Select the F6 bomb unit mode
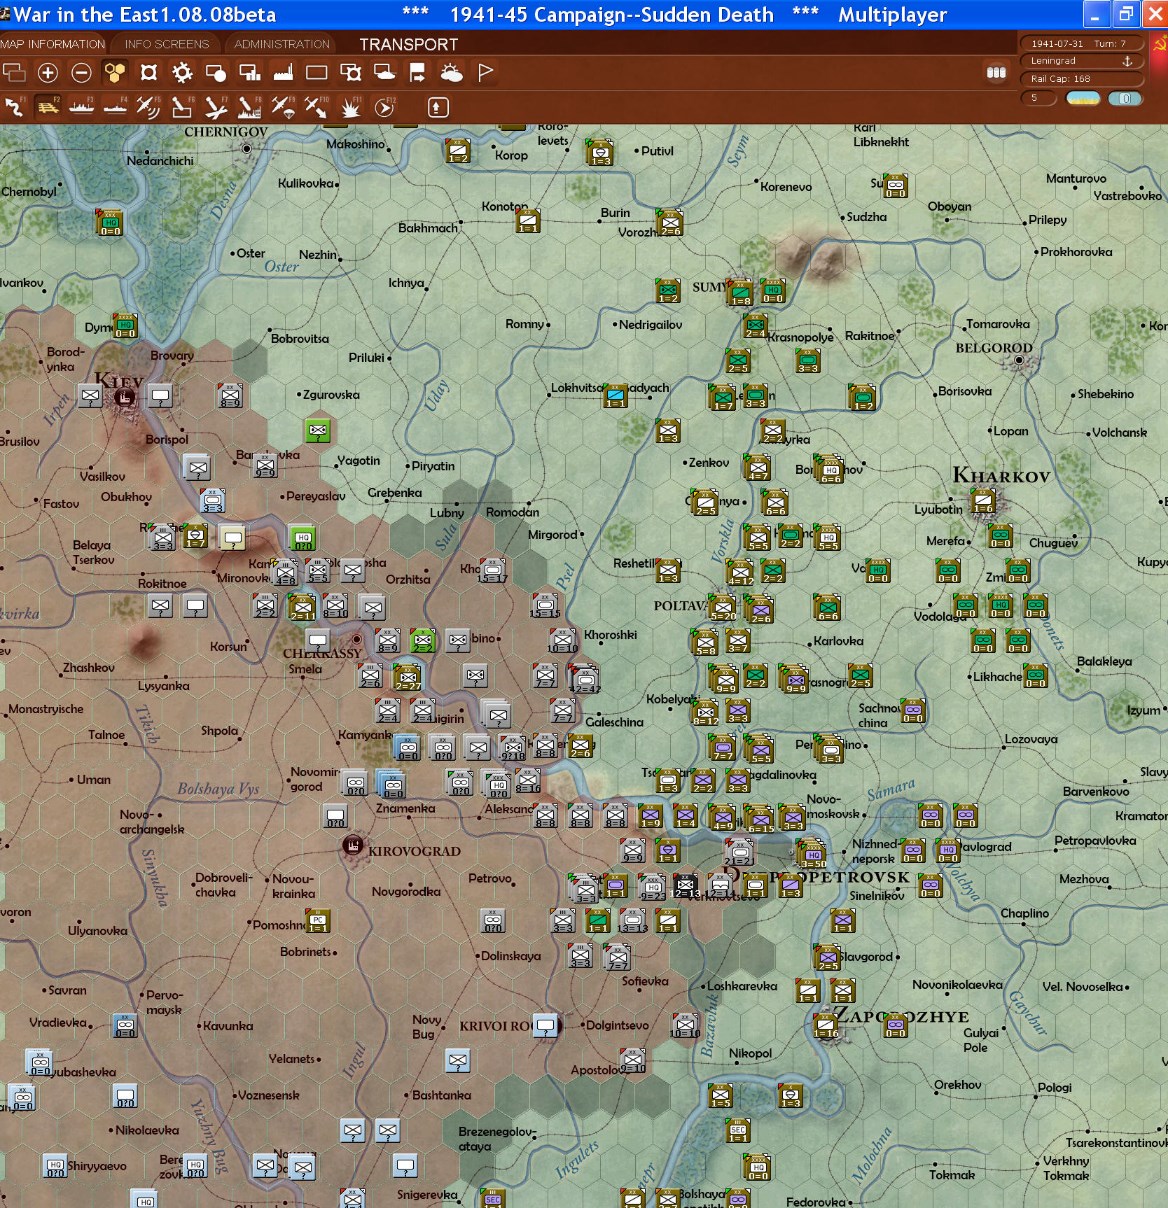Image resolution: width=1168 pixels, height=1208 pixels. coord(182,107)
